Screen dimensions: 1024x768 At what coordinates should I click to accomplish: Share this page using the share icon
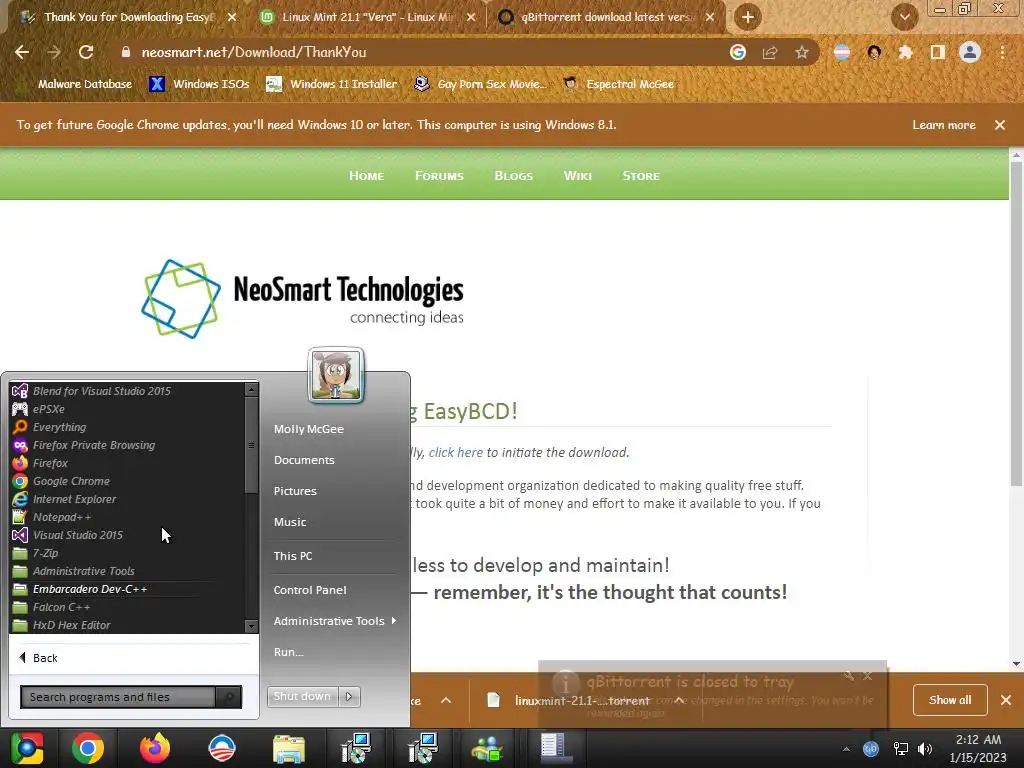click(770, 52)
